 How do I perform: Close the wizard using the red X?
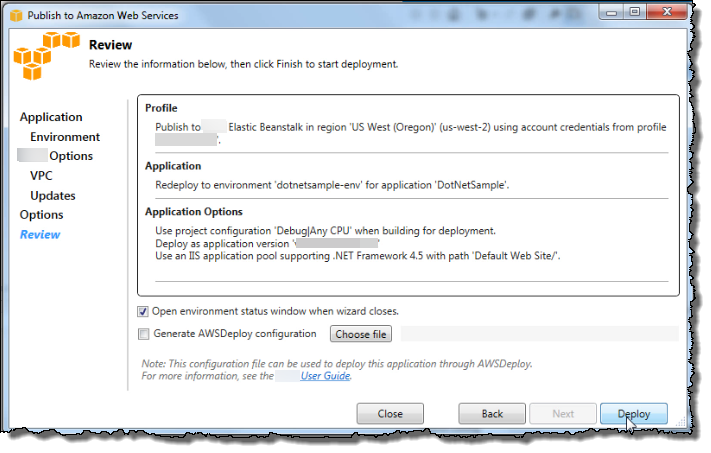click(x=670, y=12)
